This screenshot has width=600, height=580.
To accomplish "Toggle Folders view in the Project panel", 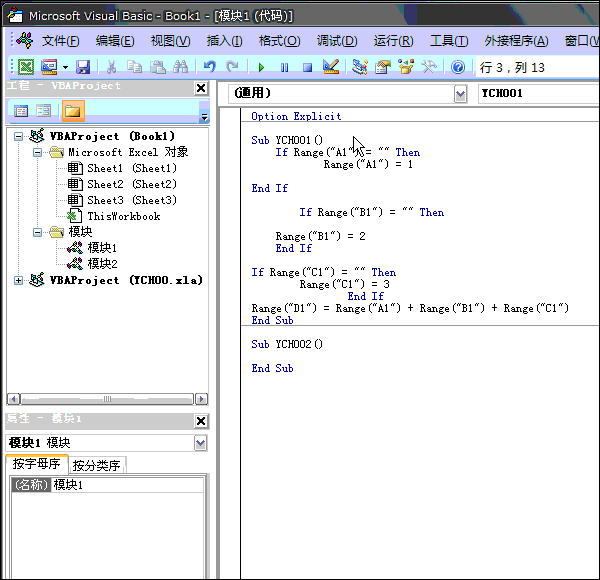I will pyautogui.click(x=74, y=110).
